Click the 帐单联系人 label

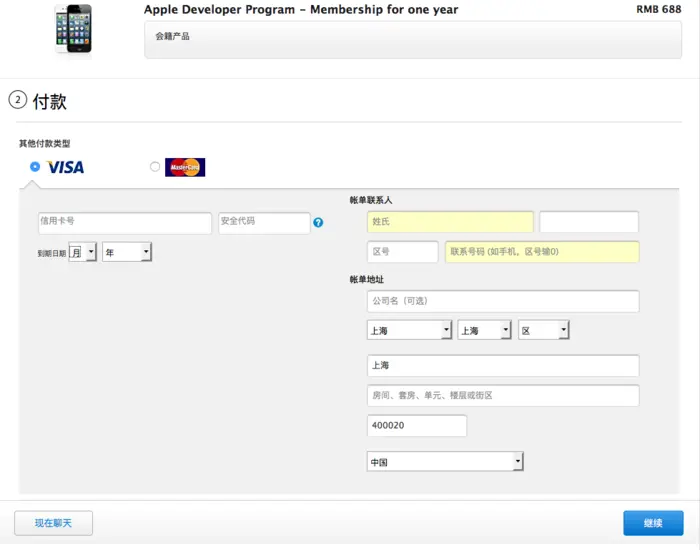coord(371,200)
